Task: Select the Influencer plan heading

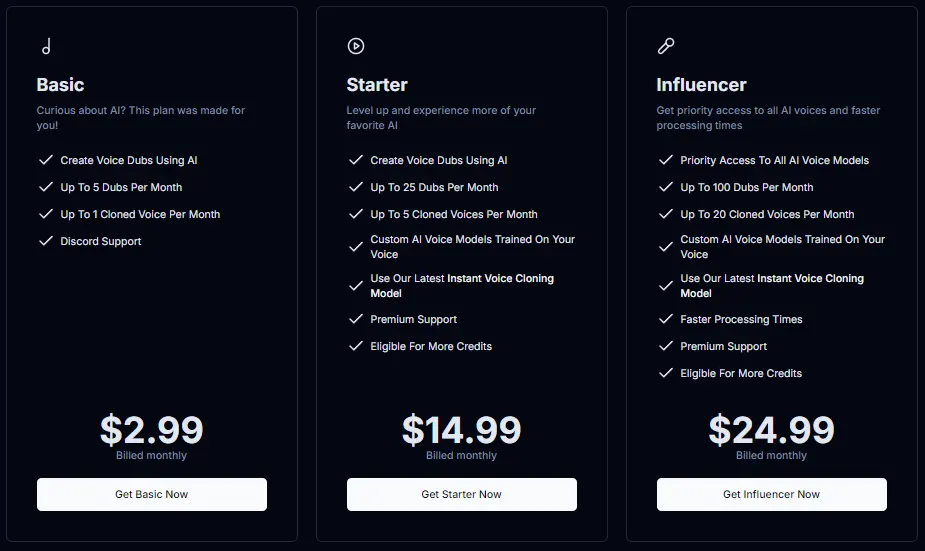Action: click(x=701, y=85)
